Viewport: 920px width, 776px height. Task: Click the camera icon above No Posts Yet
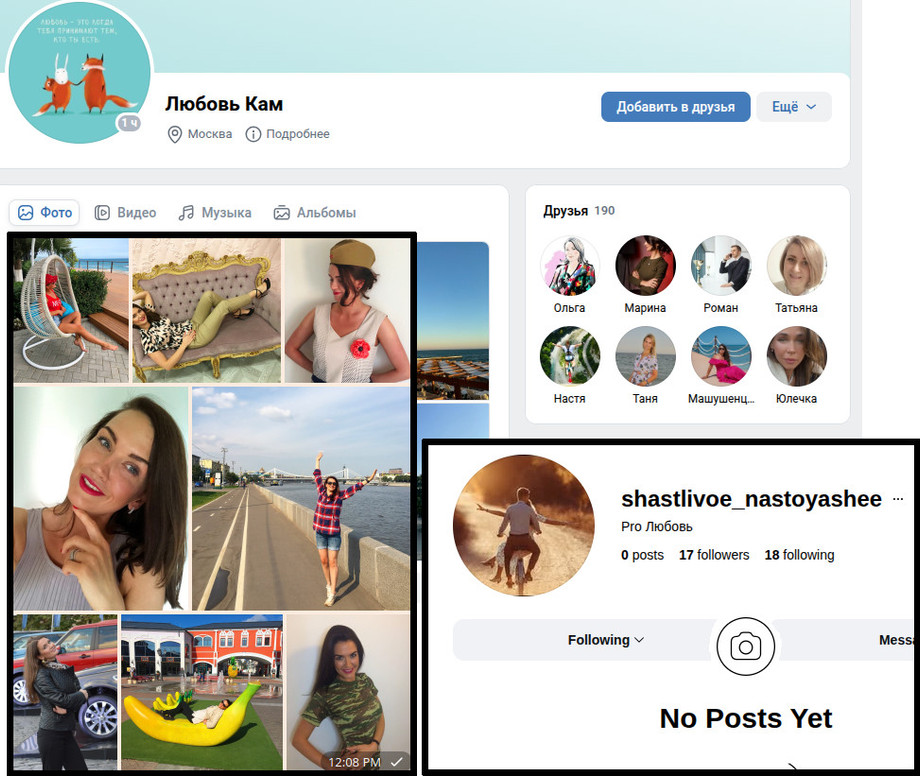[745, 646]
